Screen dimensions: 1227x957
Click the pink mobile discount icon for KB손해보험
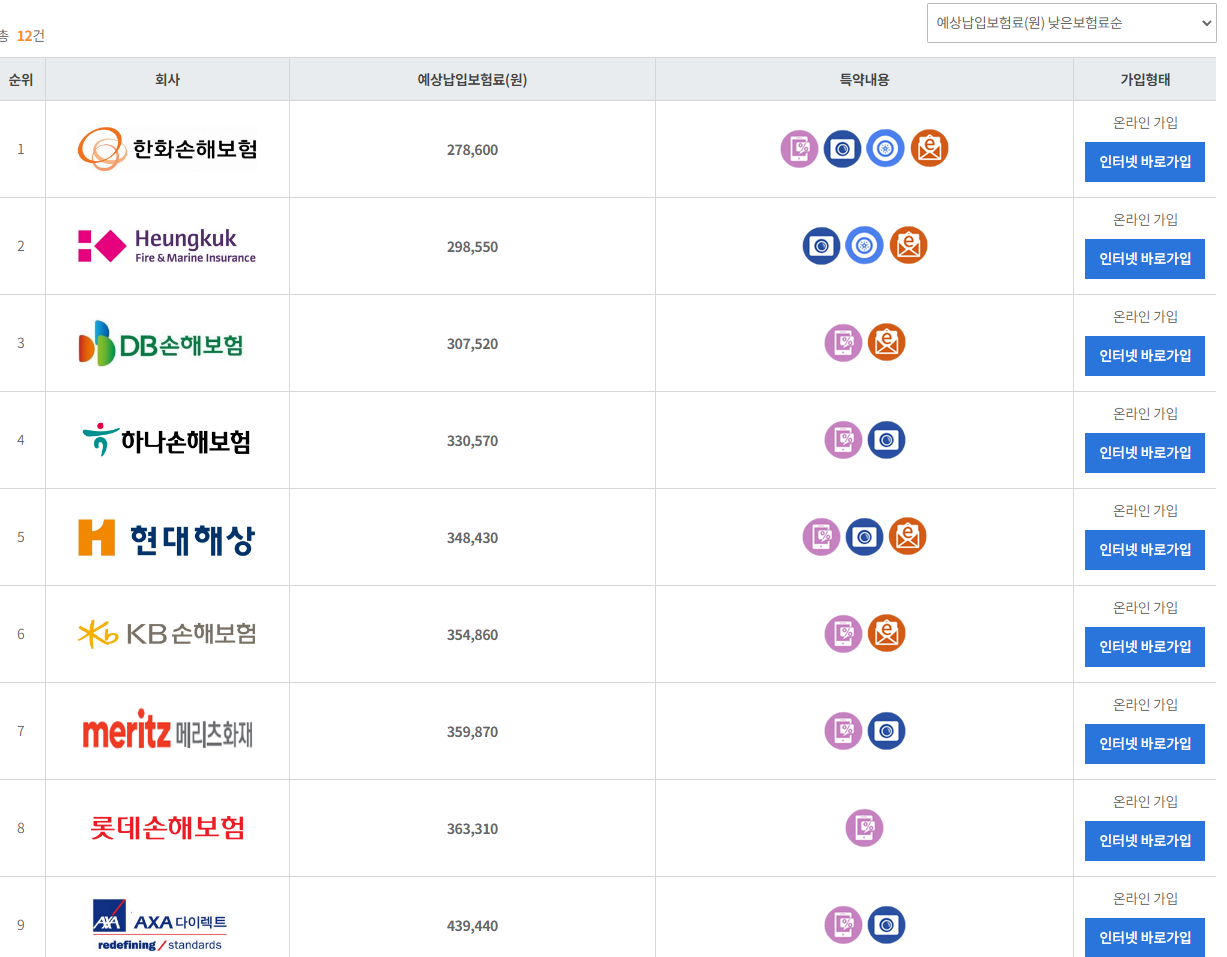[843, 634]
